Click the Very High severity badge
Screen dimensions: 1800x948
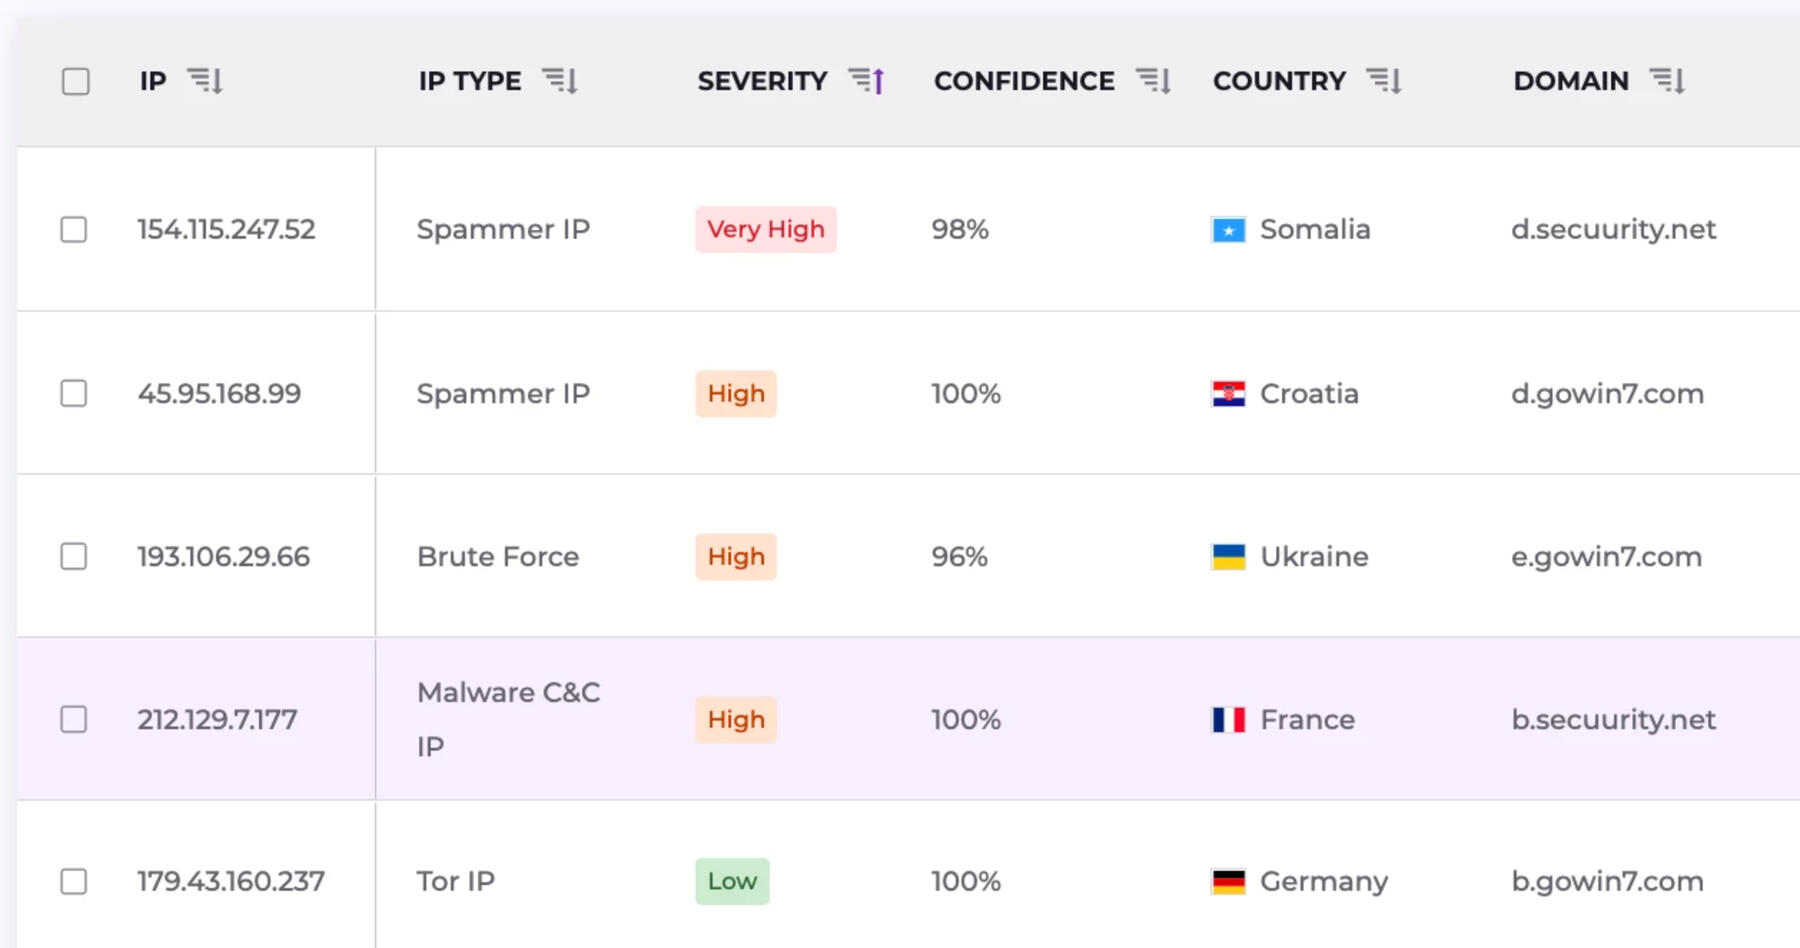(x=766, y=230)
